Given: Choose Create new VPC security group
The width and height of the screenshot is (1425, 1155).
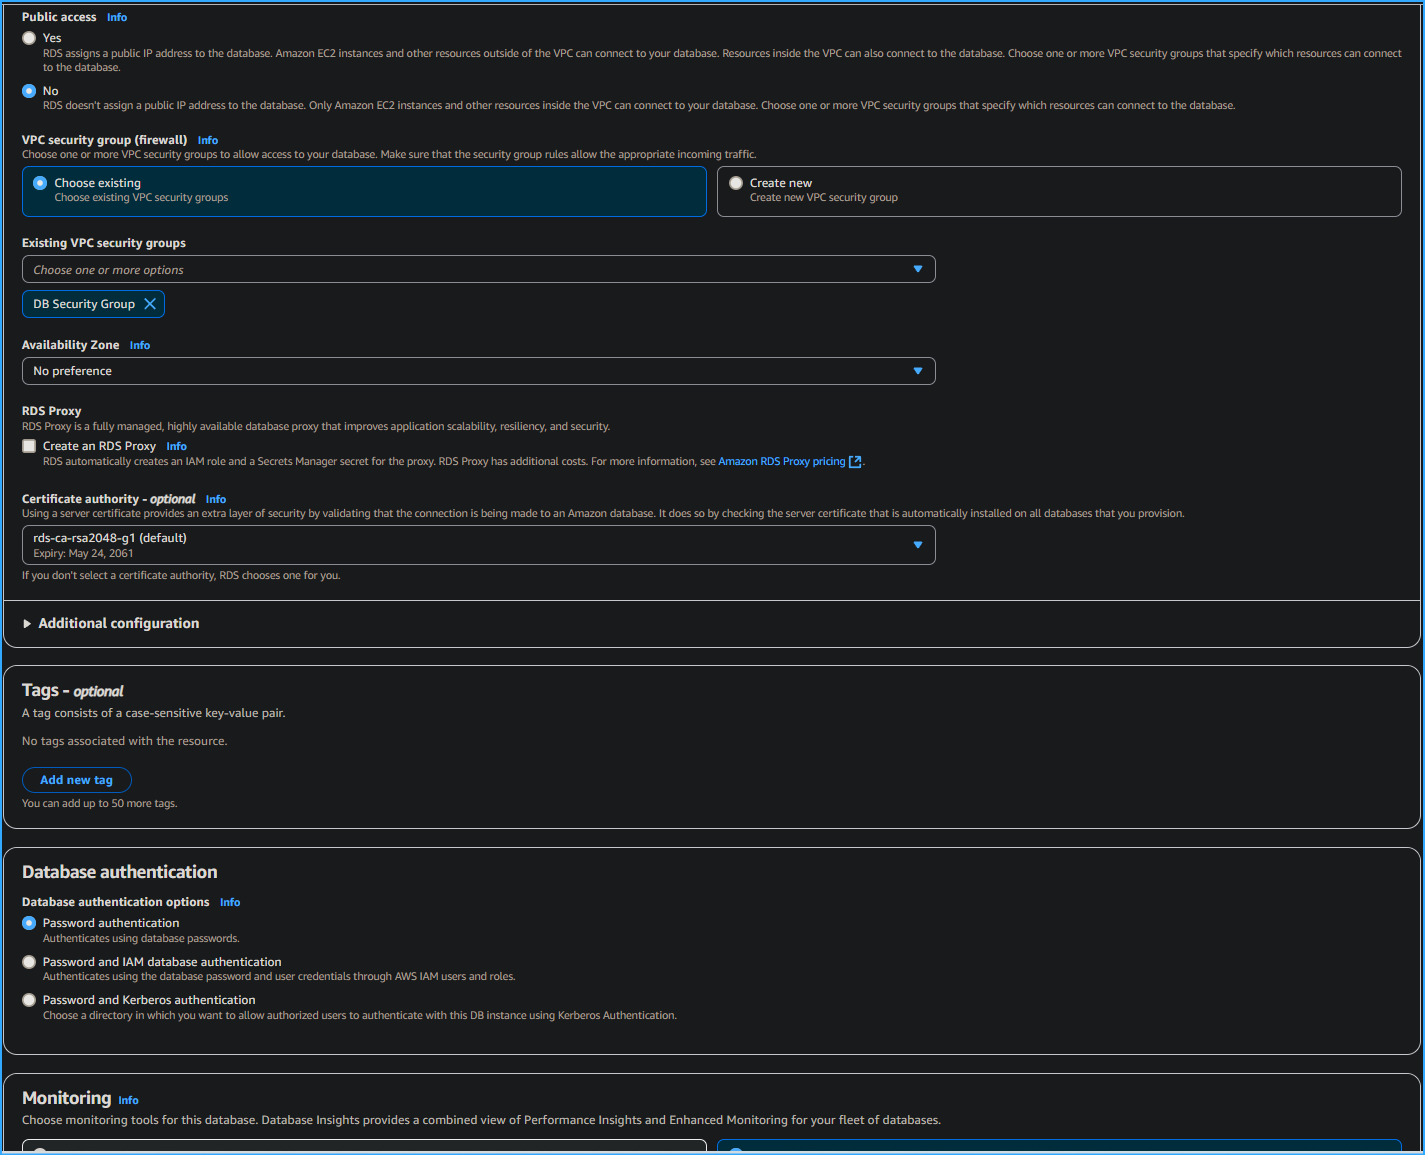Looking at the screenshot, I should point(736,182).
